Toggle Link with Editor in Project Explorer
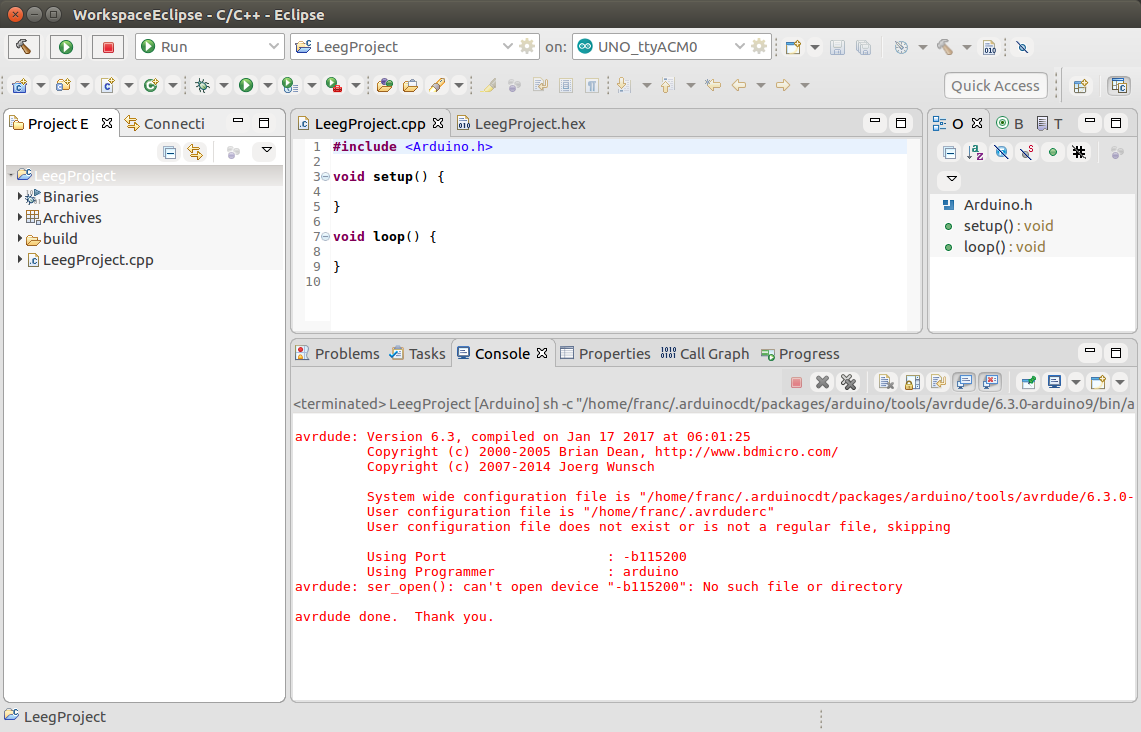The height and width of the screenshot is (732, 1141). pyautogui.click(x=195, y=152)
